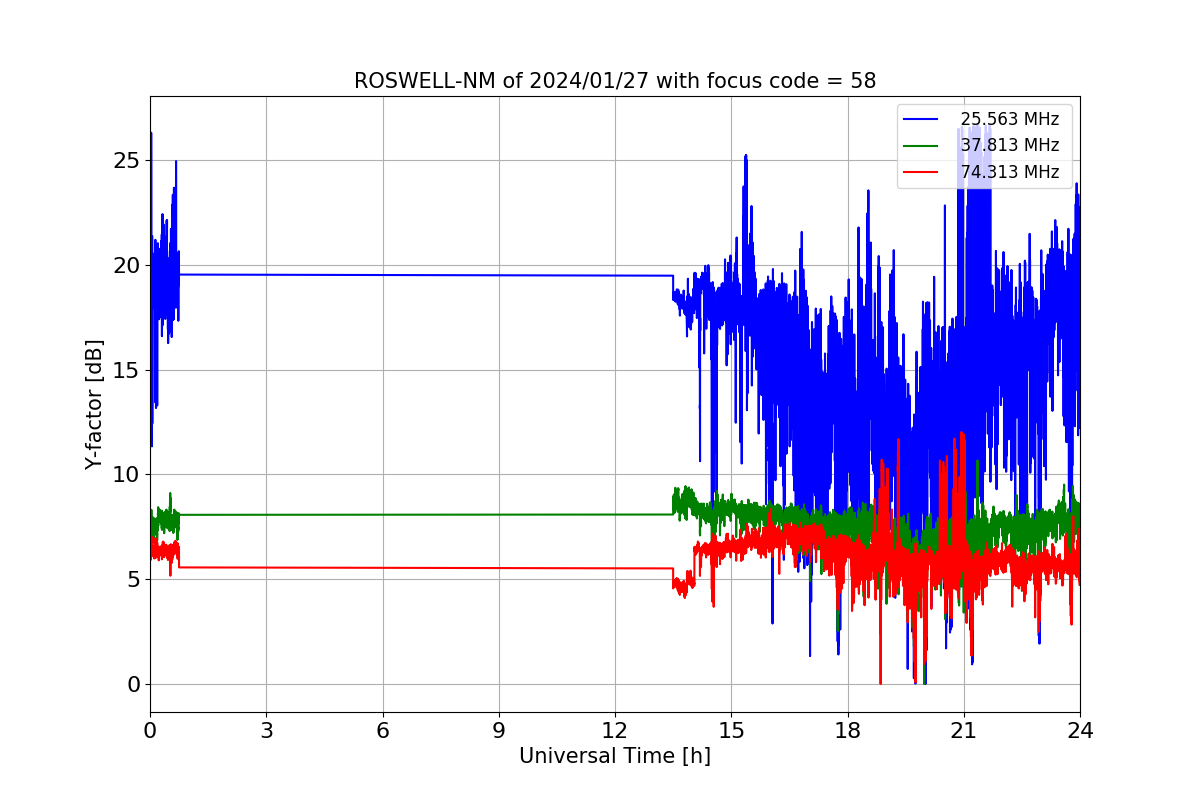Click the green legend line sample
Screen dimensions: 1200x800
(921, 146)
